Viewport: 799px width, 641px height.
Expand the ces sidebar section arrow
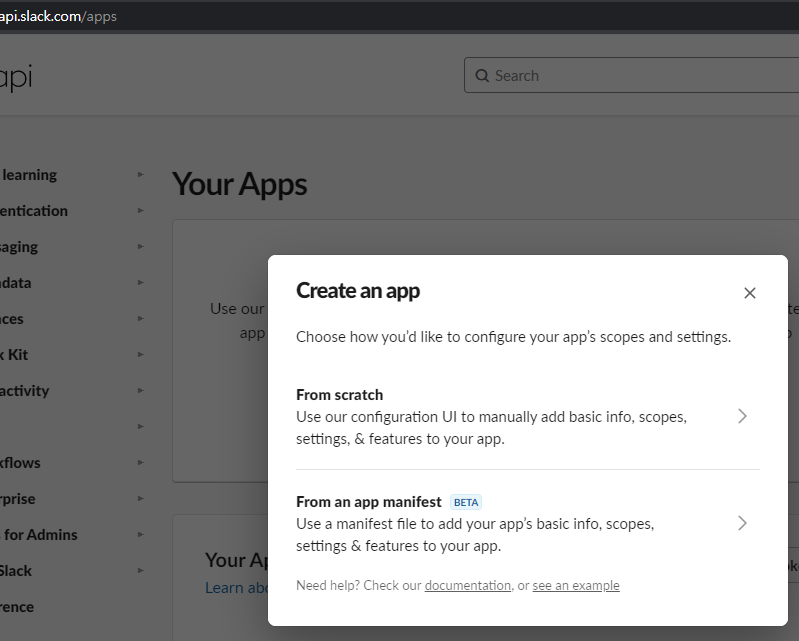141,318
